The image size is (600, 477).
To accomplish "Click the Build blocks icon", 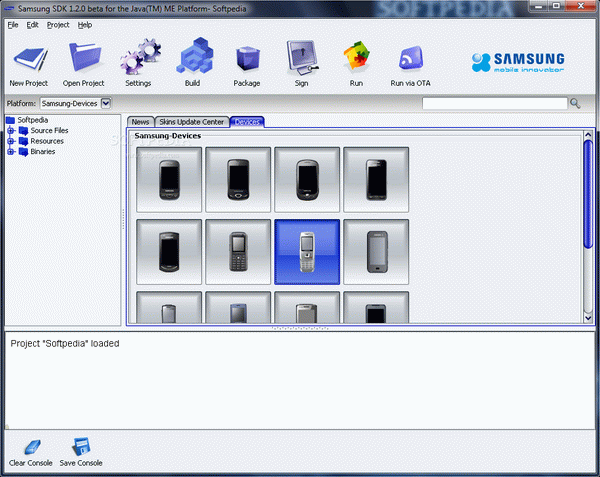I will (x=192, y=58).
